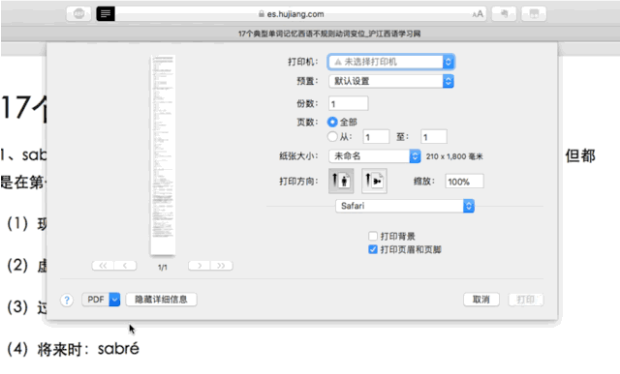Enable 打印背景 checkbox
Viewport: 620px width, 374px height.
tap(372, 236)
